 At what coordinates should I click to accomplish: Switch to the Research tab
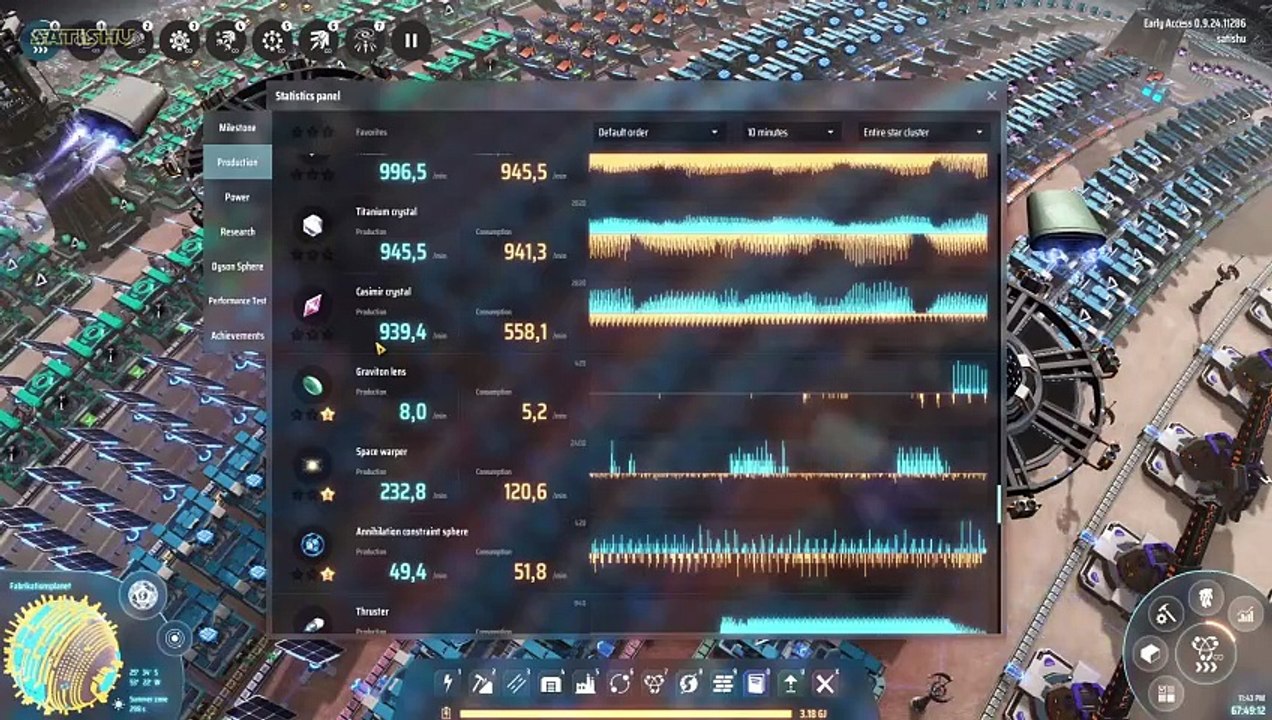[x=237, y=232]
